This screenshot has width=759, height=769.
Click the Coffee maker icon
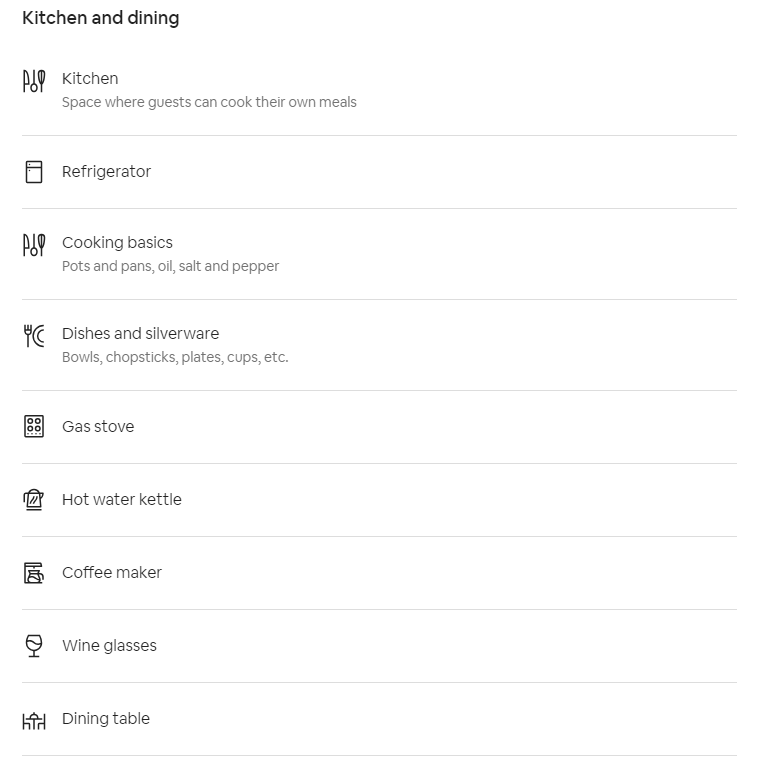(34, 573)
